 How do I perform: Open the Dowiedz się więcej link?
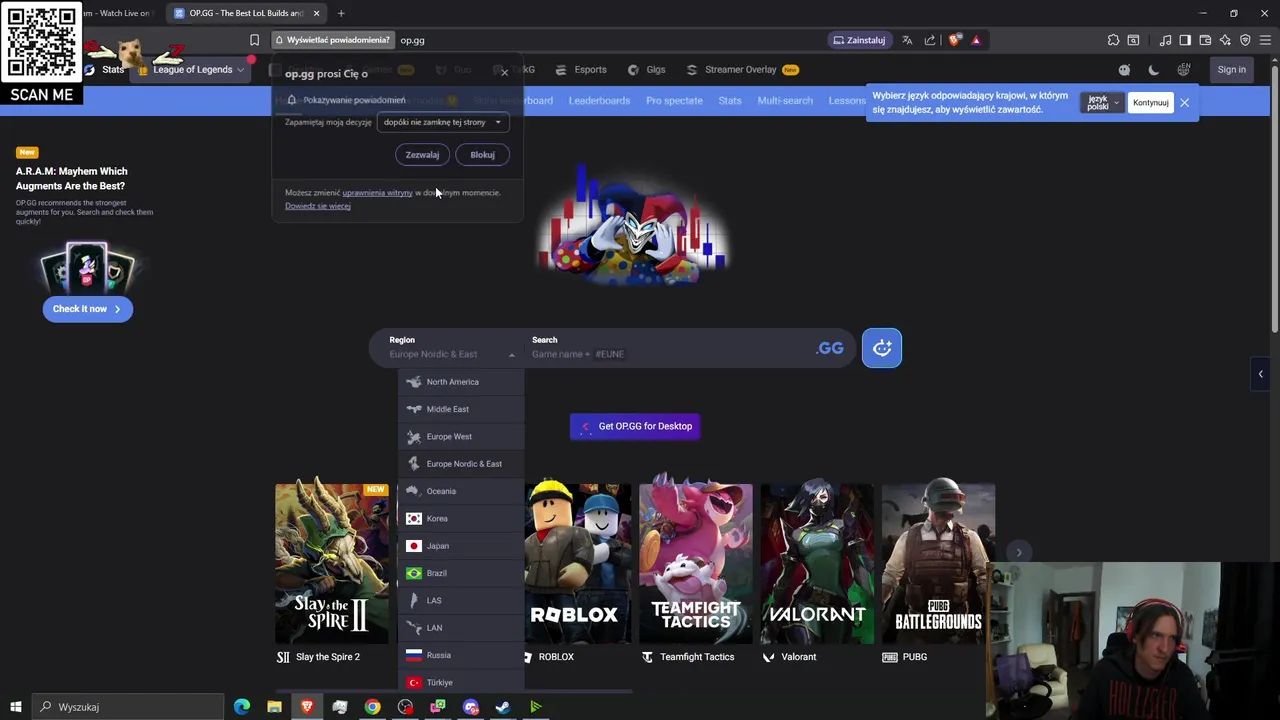[318, 206]
